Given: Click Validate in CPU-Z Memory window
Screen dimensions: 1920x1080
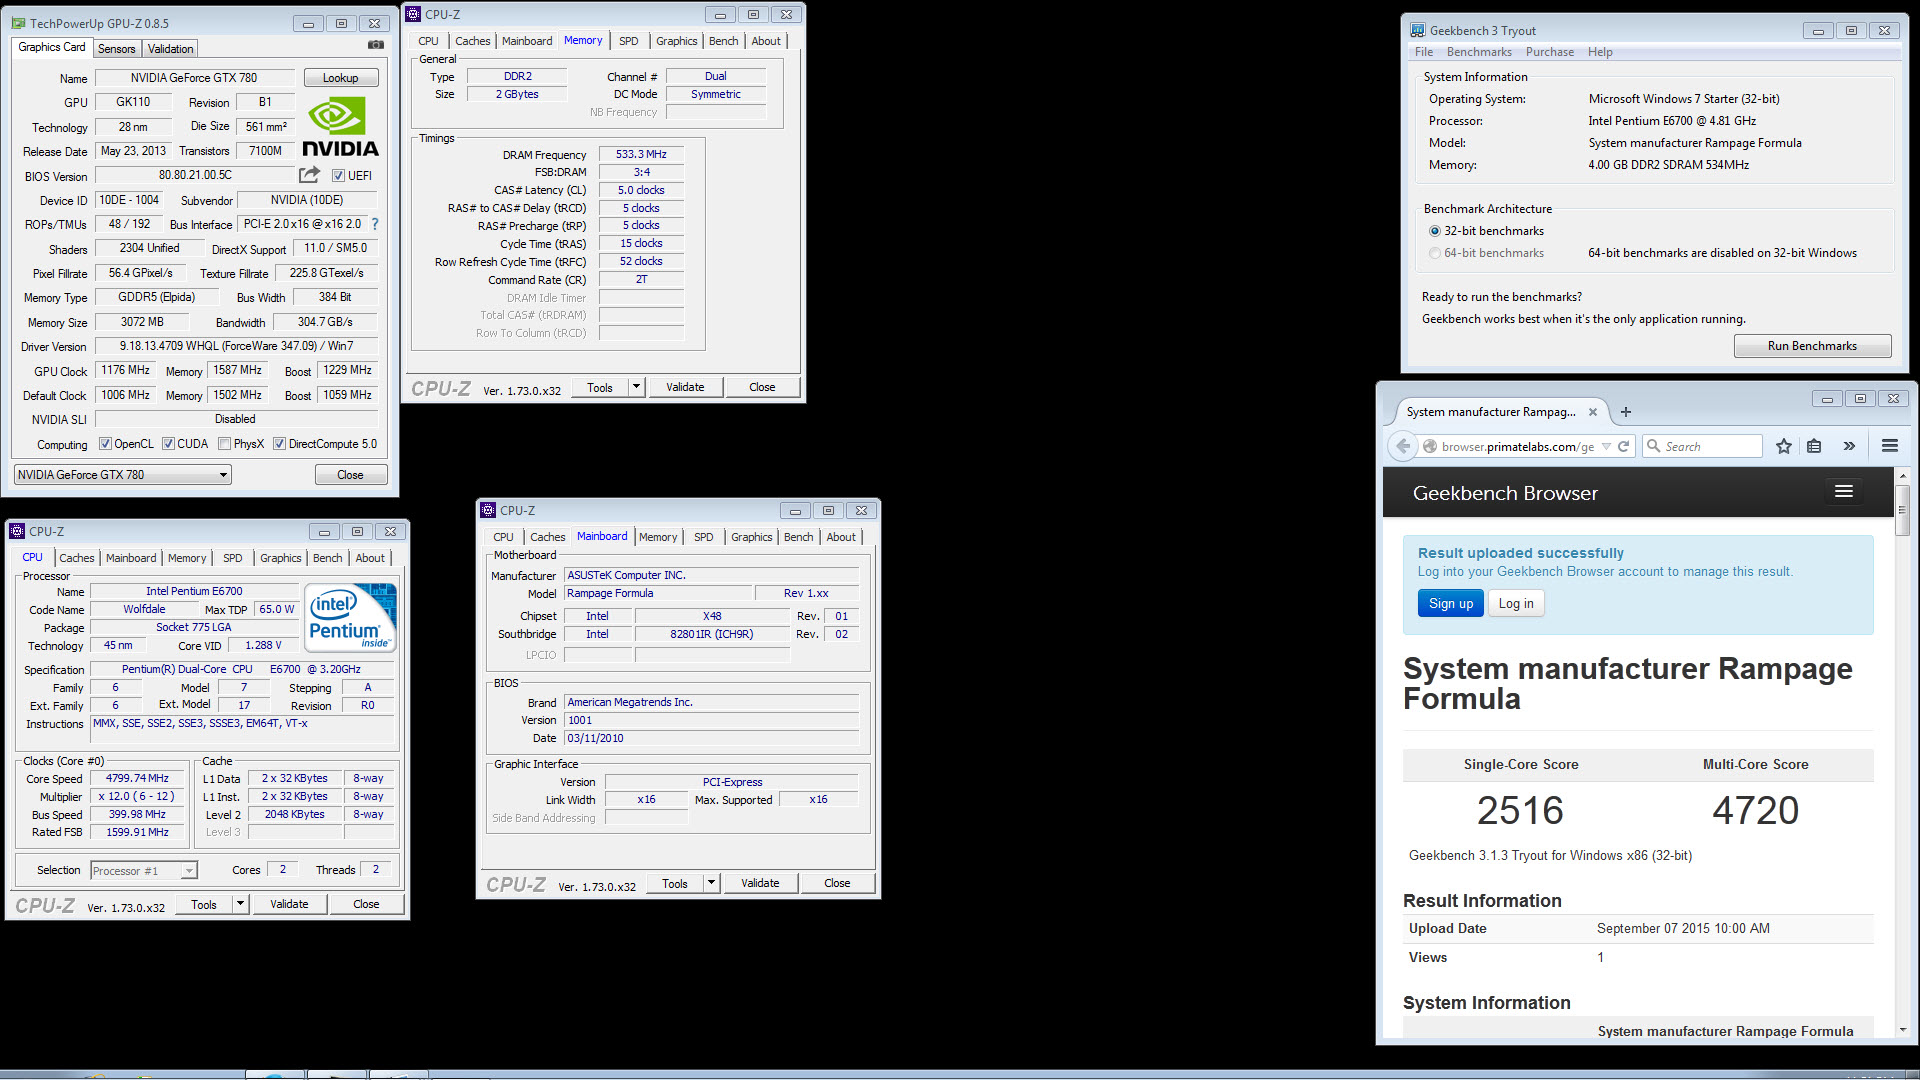Looking at the screenshot, I should 685,387.
